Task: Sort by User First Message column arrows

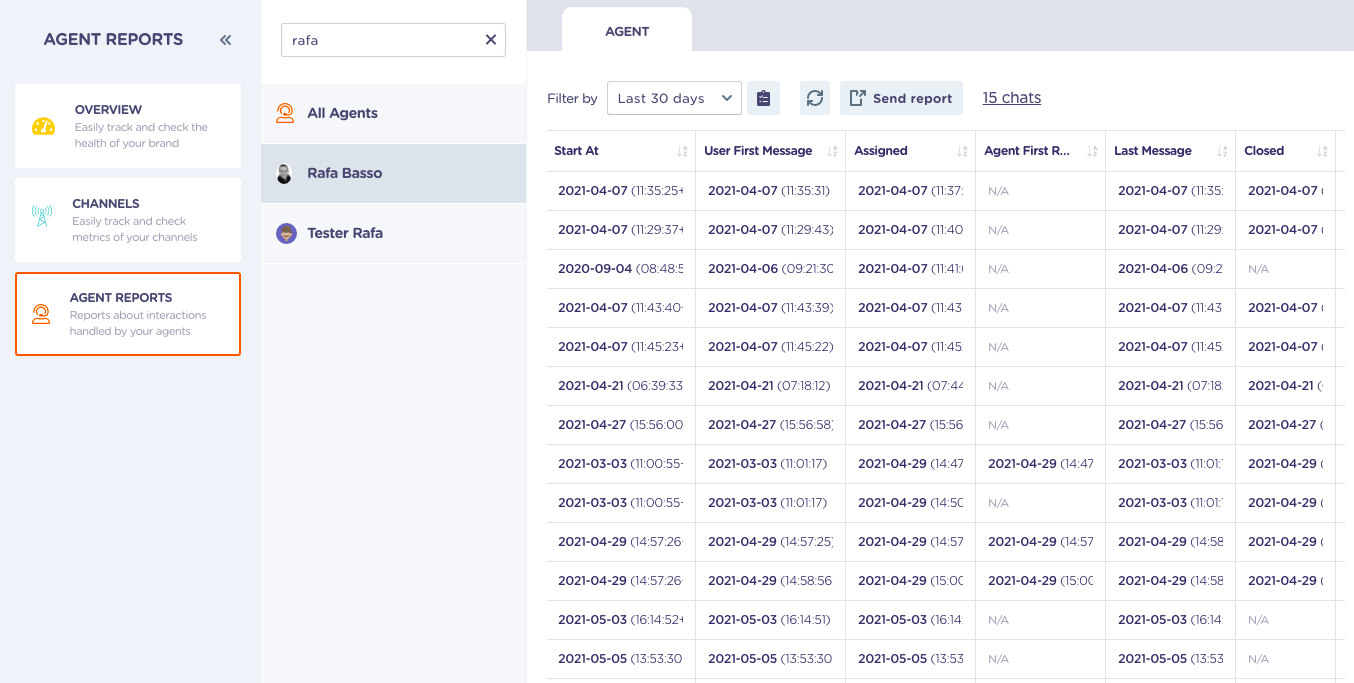Action: [832, 151]
